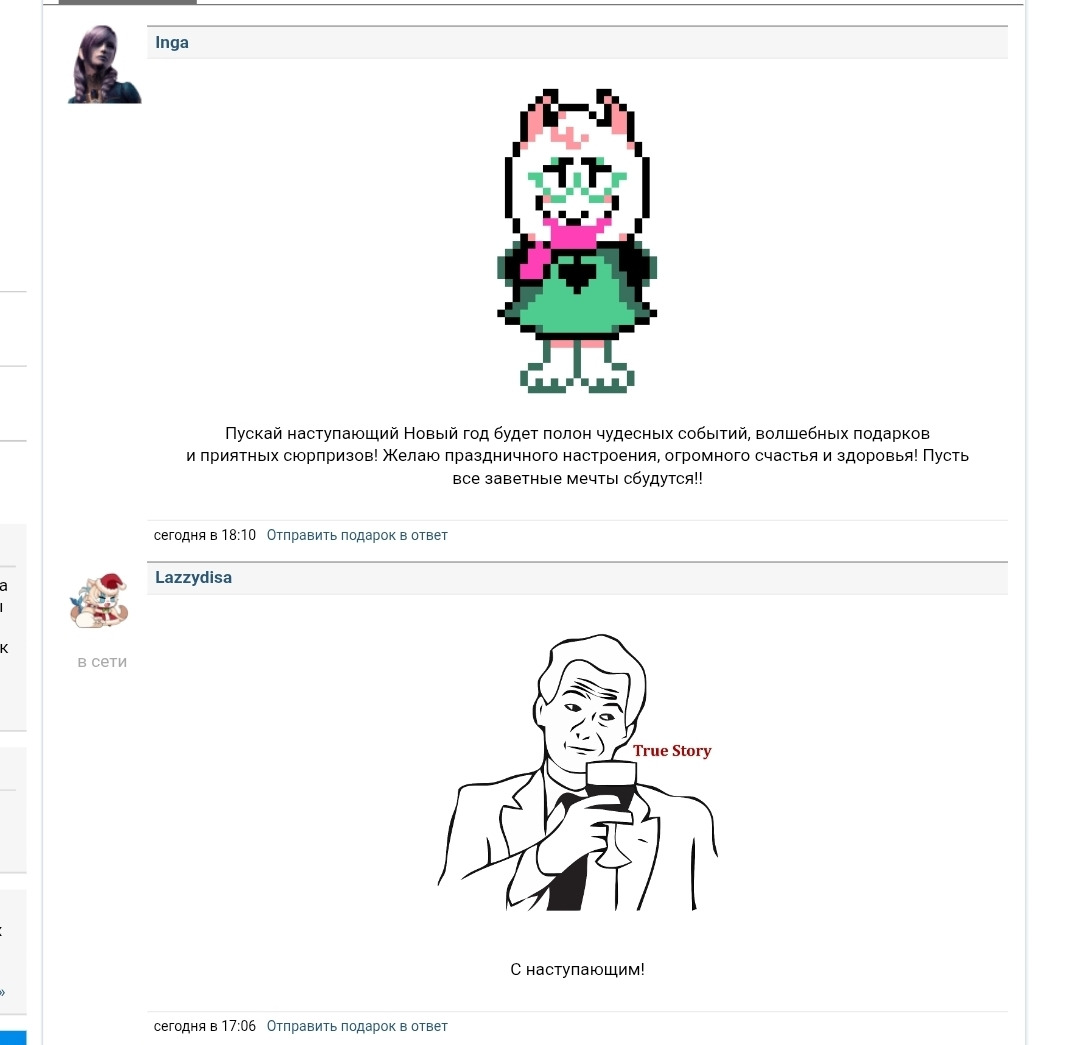The height and width of the screenshot is (1045, 1080).
Task: Follow the » link in left sidebar
Action: [3, 992]
